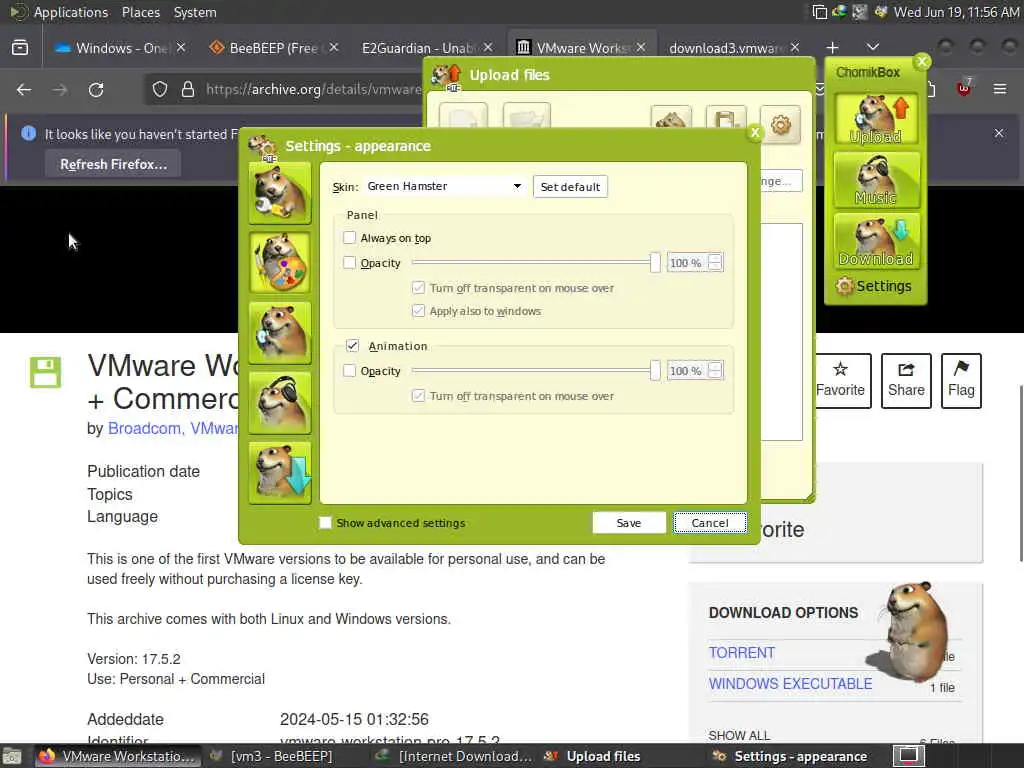Image resolution: width=1024 pixels, height=768 pixels.
Task: Click the page vertical scrollbar
Action: coord(1020,473)
